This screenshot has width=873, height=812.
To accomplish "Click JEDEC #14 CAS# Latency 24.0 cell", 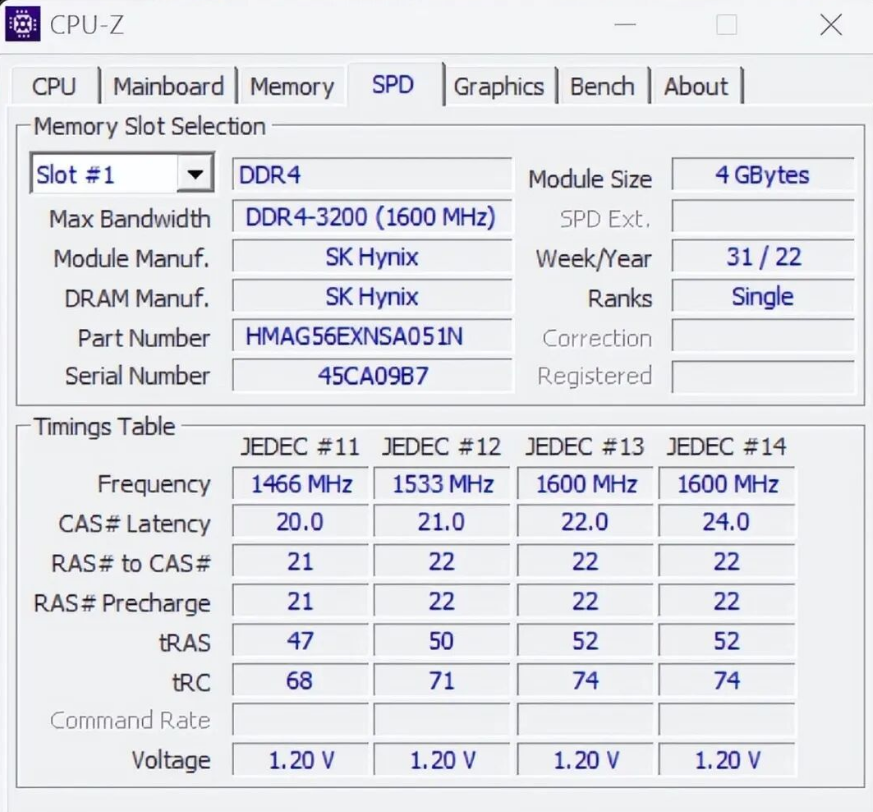I will pyautogui.click(x=726, y=523).
